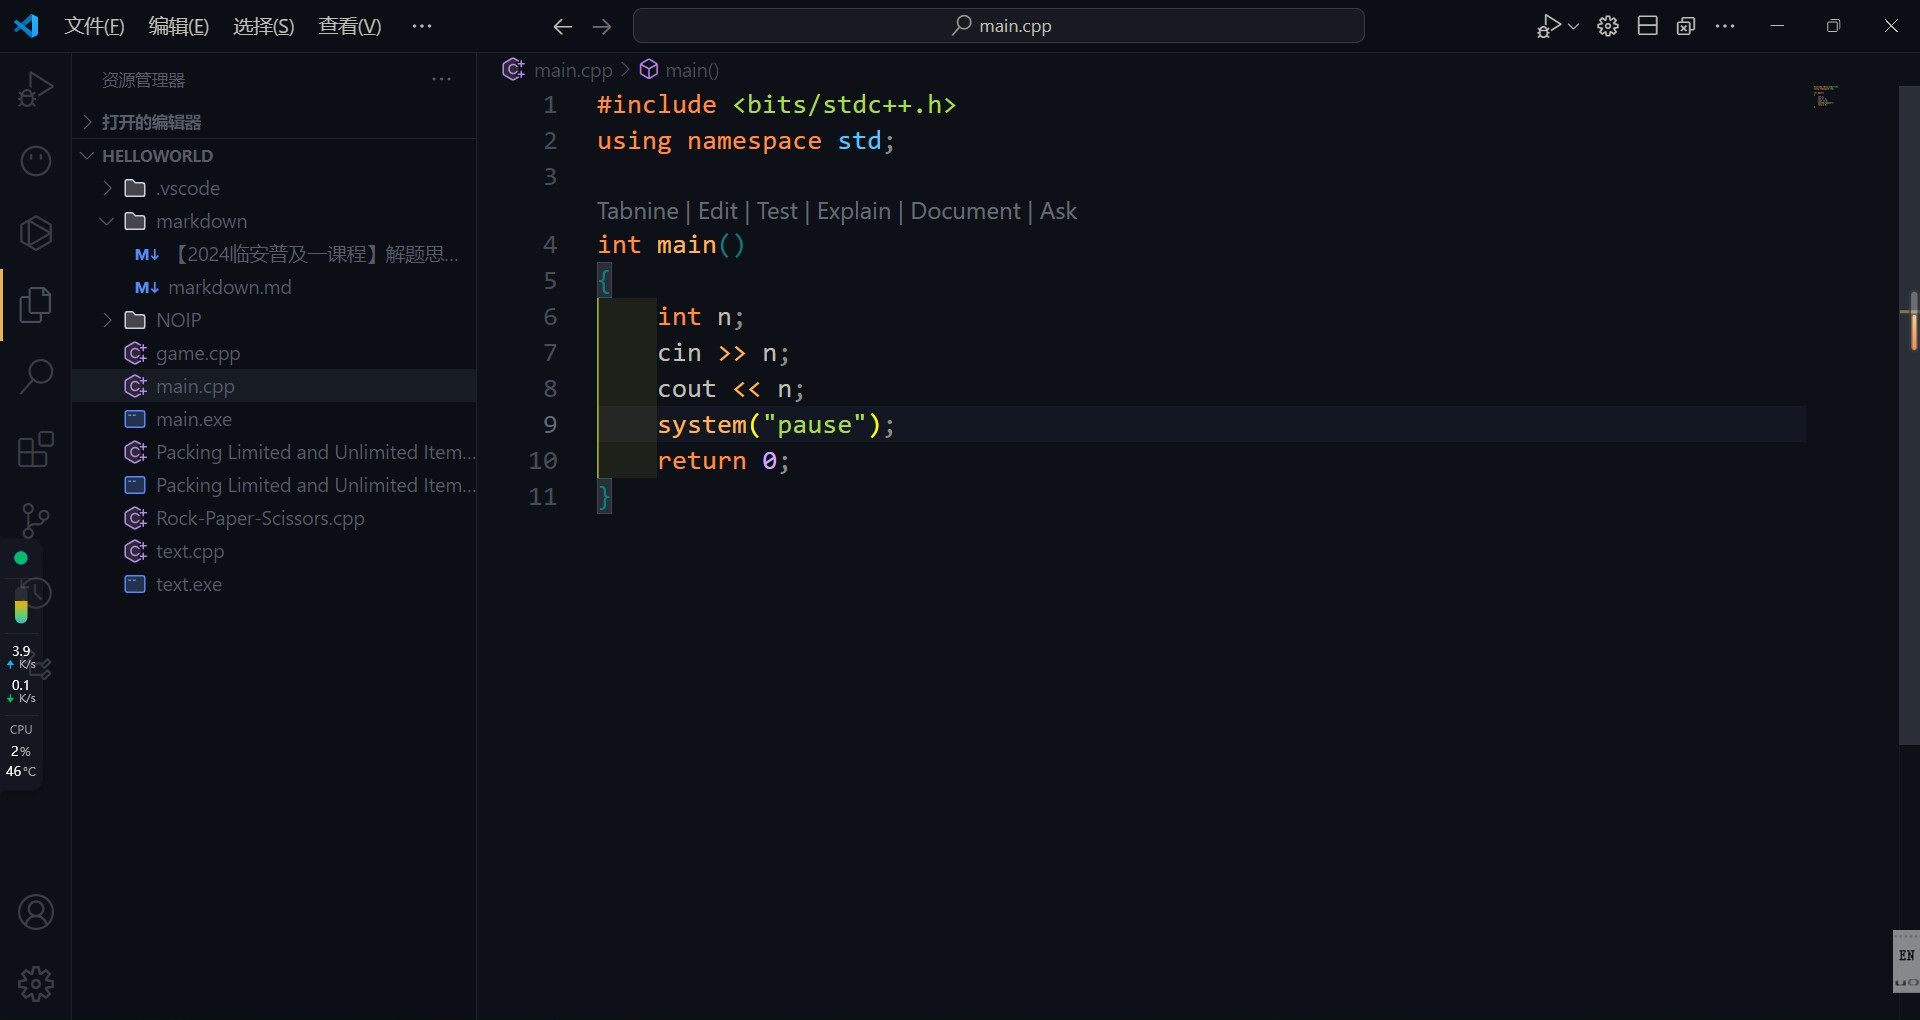Open the 查看(V) menu
The width and height of the screenshot is (1920, 1020).
coord(349,27)
